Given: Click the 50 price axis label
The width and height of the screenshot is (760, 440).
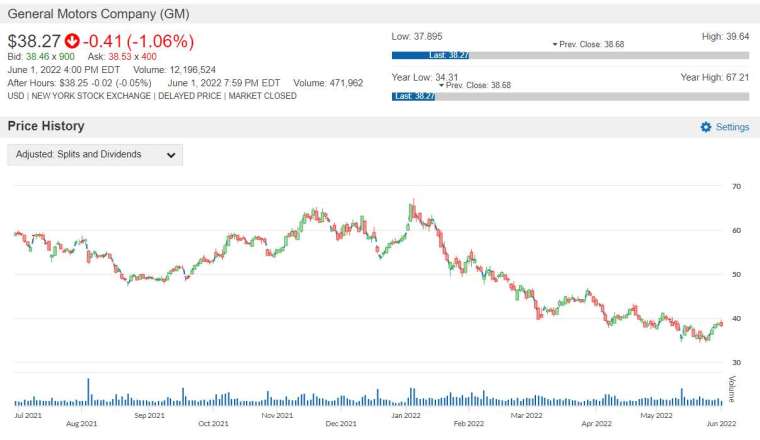Looking at the screenshot, I should (736, 274).
